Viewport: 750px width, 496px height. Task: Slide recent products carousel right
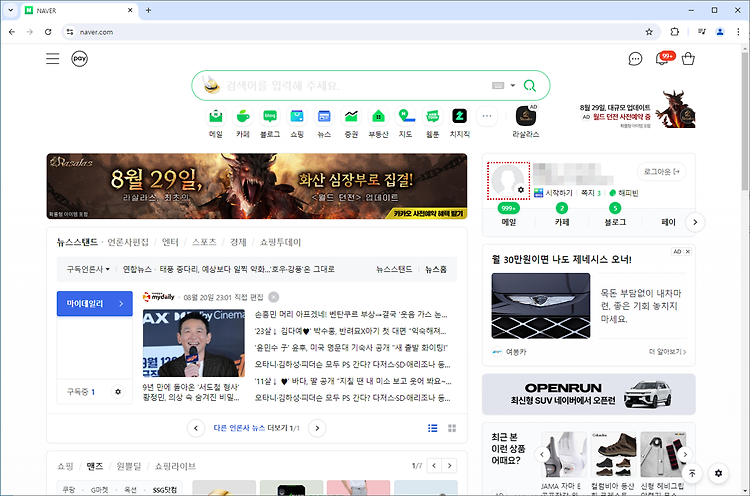pyautogui.click(x=685, y=454)
